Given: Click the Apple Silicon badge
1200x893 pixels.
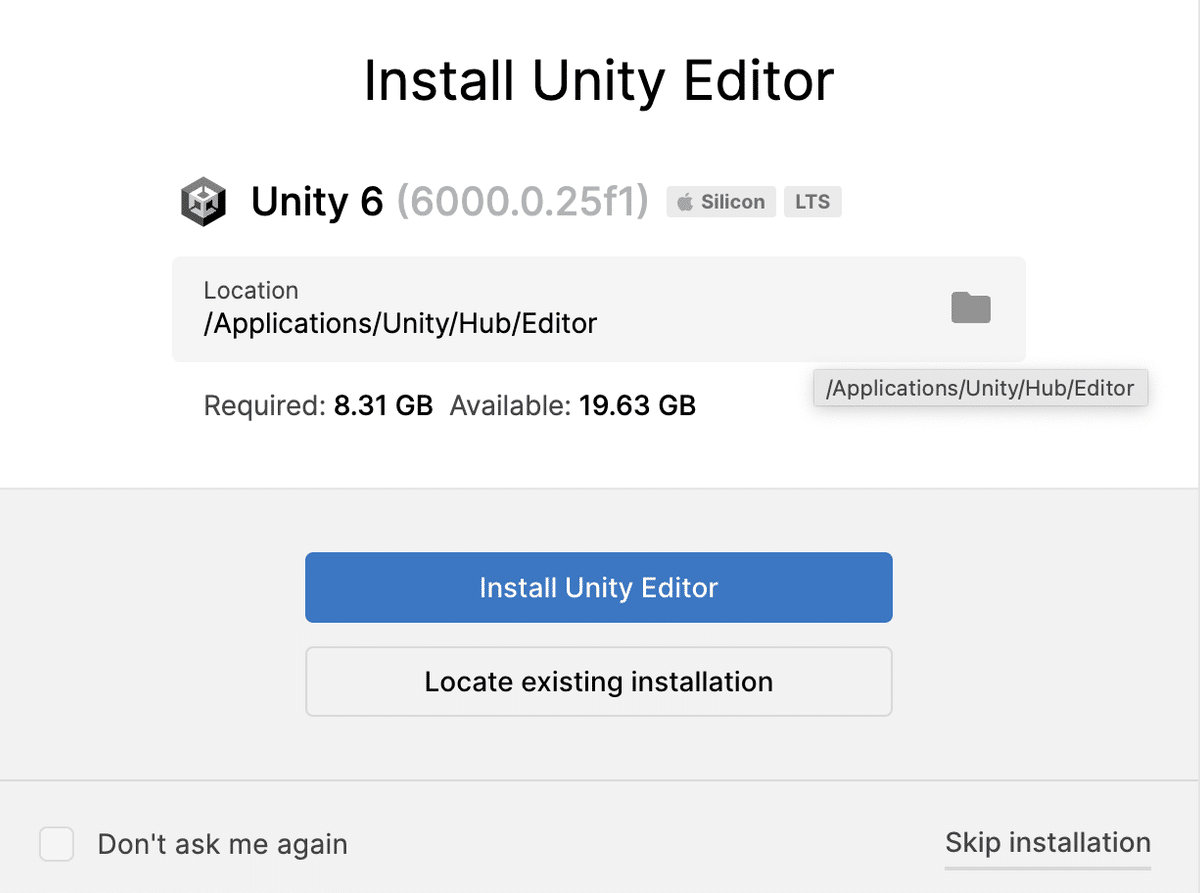Looking at the screenshot, I should (x=720, y=201).
